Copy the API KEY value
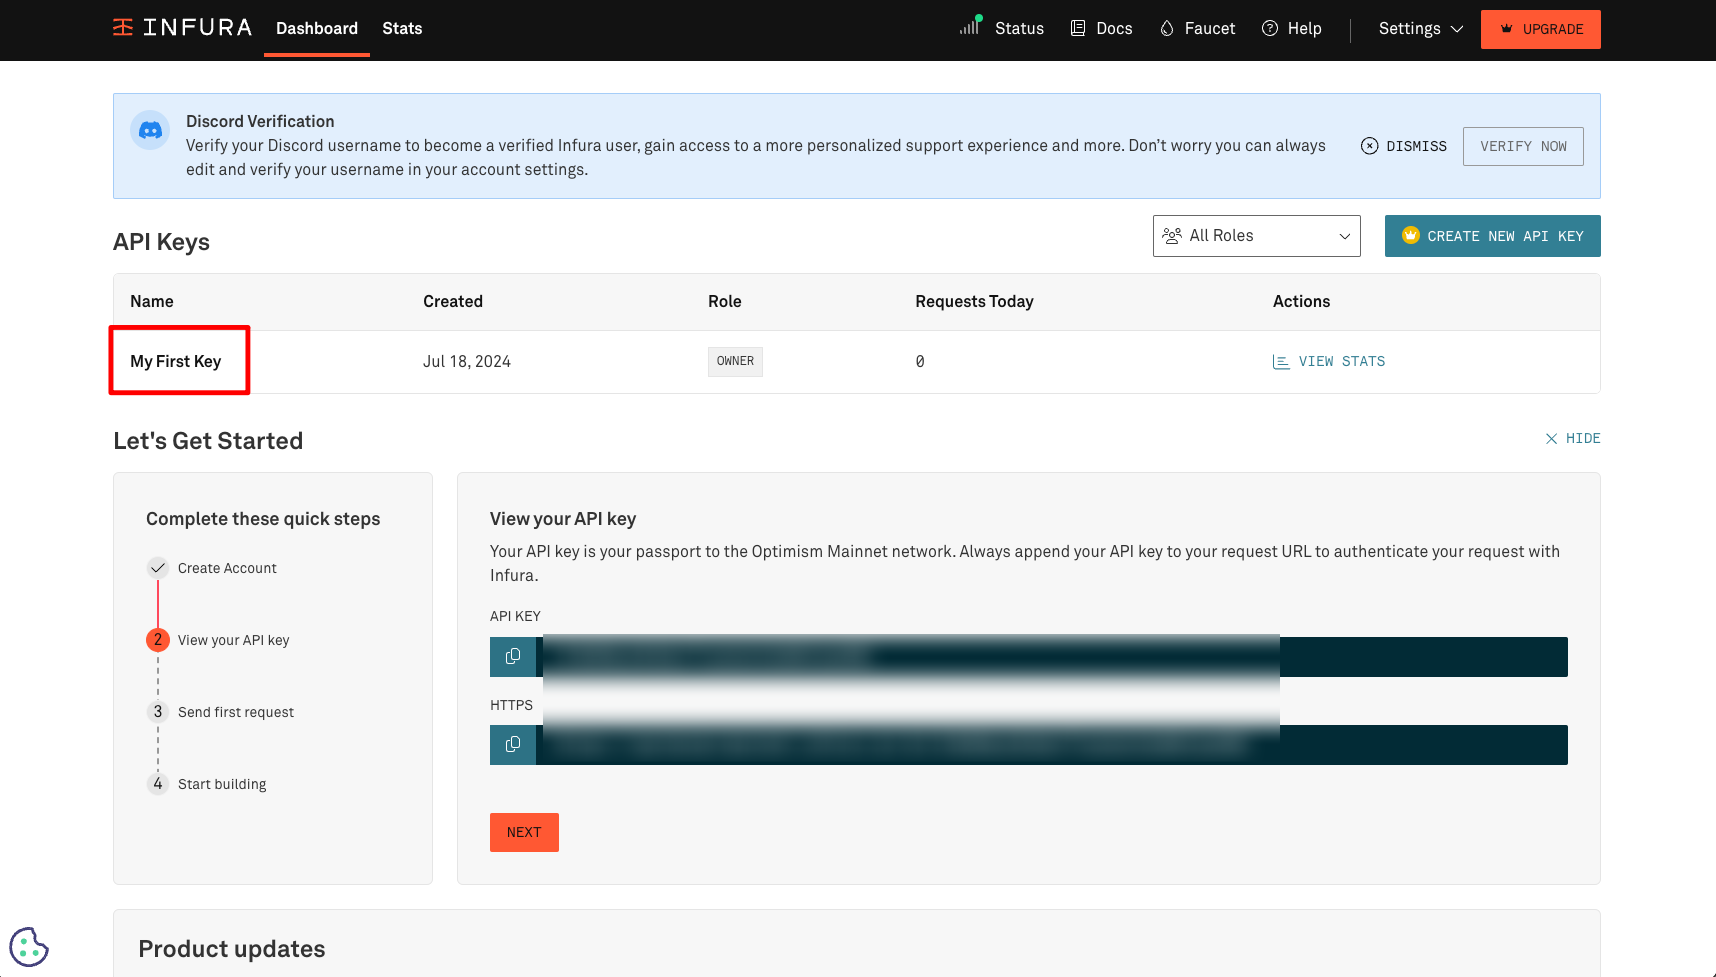1716x977 pixels. (x=513, y=657)
